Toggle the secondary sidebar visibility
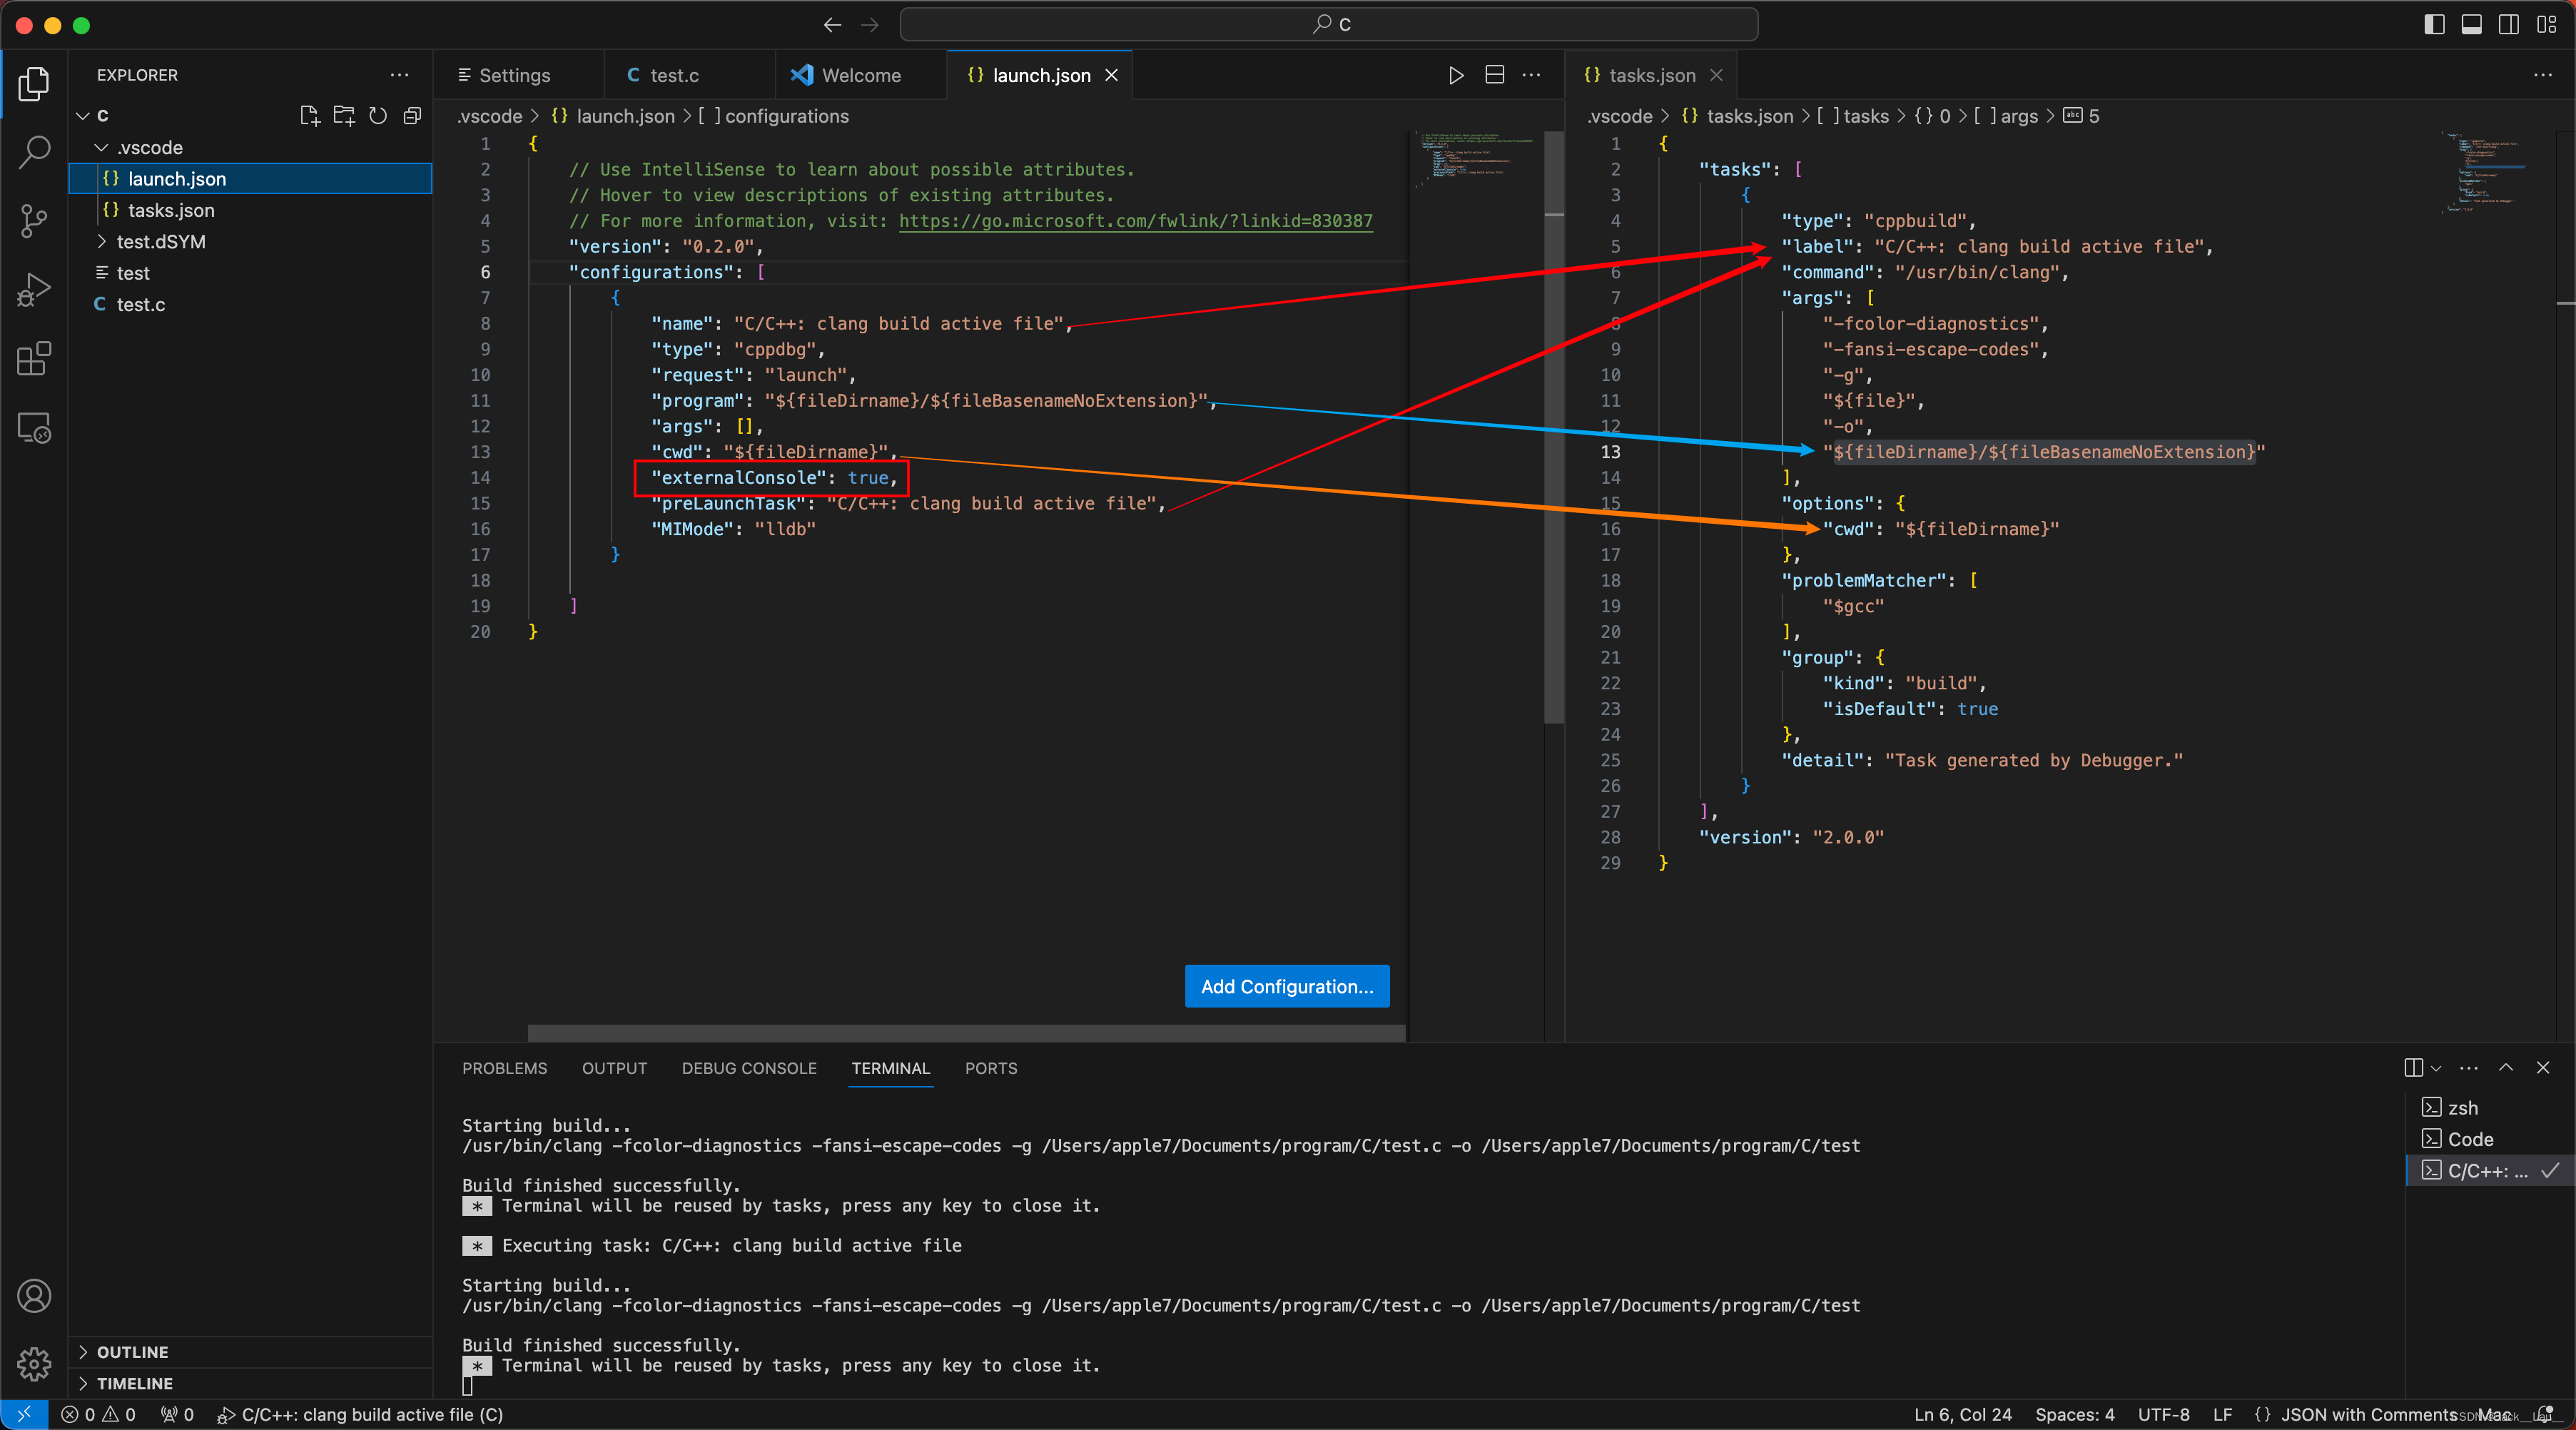Screen dimensions: 2576x1430 coord(2508,24)
